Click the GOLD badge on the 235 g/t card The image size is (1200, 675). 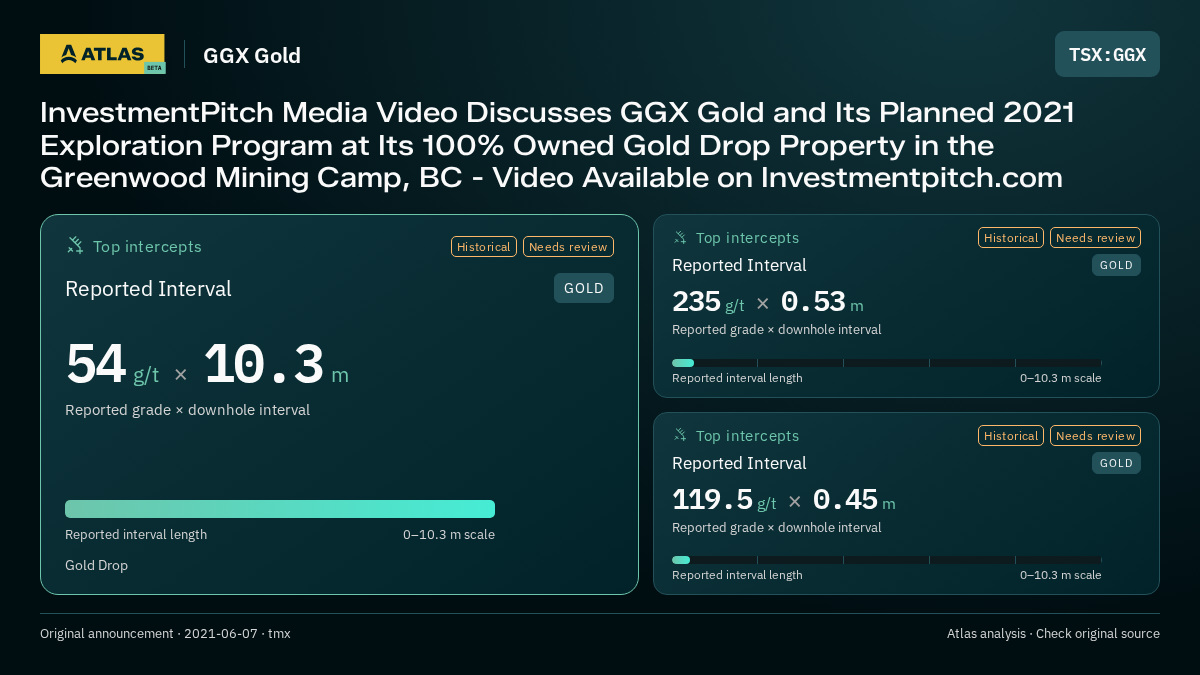click(1116, 265)
